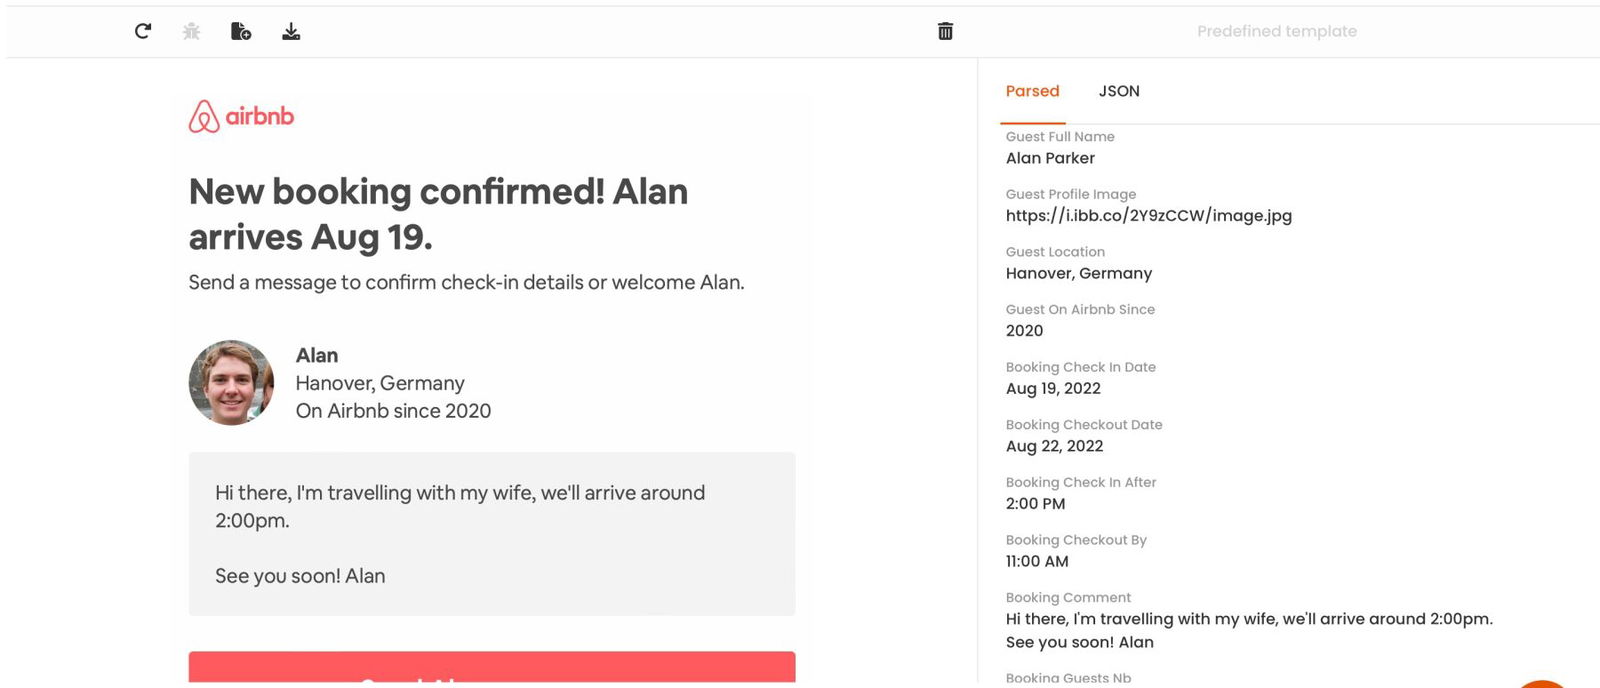Click the Airbnb logo in the email

click(x=242, y=116)
